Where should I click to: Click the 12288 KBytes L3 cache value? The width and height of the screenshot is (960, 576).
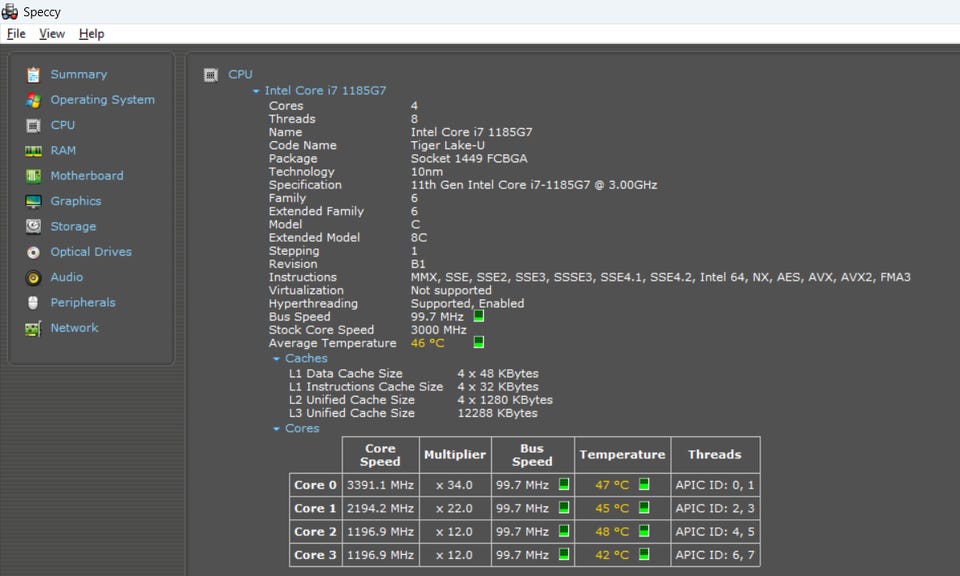click(497, 413)
